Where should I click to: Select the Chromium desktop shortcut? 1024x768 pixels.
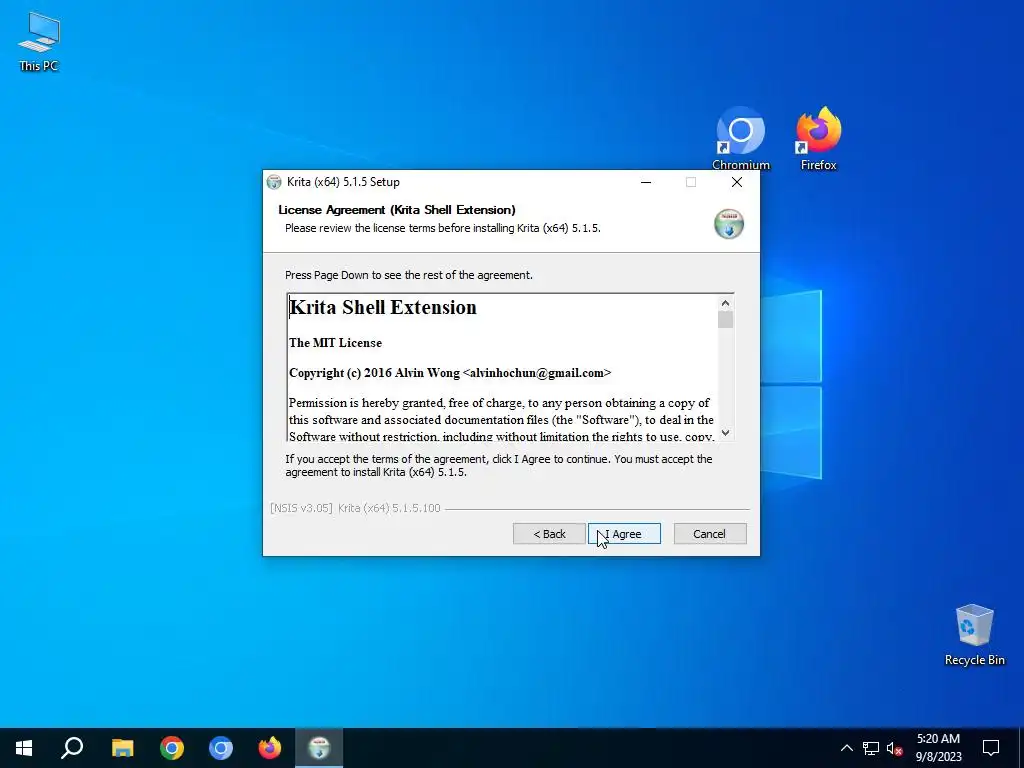pyautogui.click(x=741, y=138)
